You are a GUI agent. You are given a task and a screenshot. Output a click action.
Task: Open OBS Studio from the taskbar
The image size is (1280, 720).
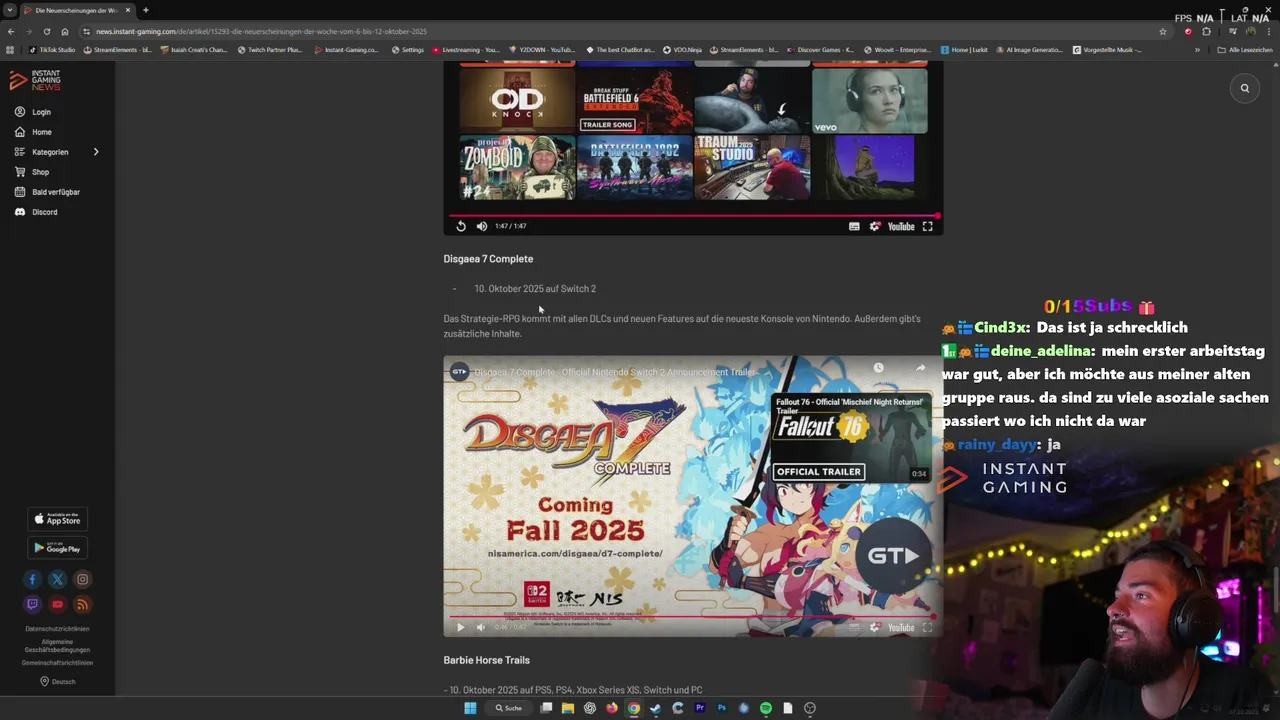[x=810, y=708]
